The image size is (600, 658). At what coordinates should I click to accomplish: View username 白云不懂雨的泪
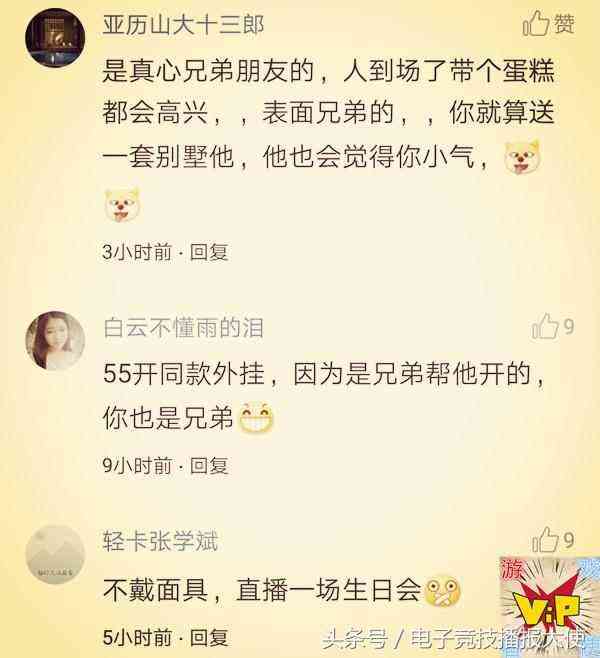[183, 328]
